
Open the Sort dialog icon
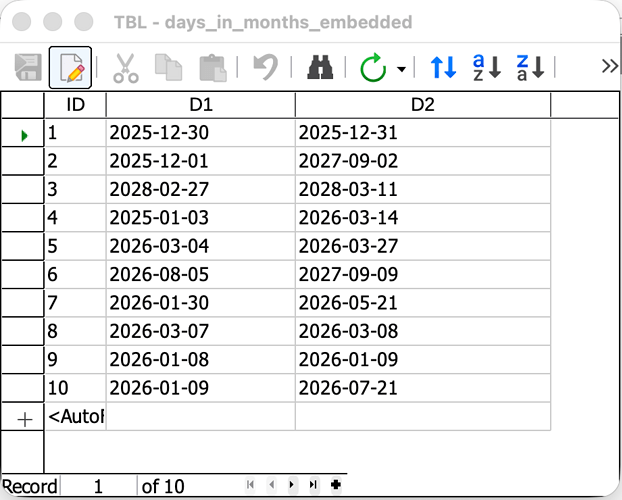coord(443,68)
